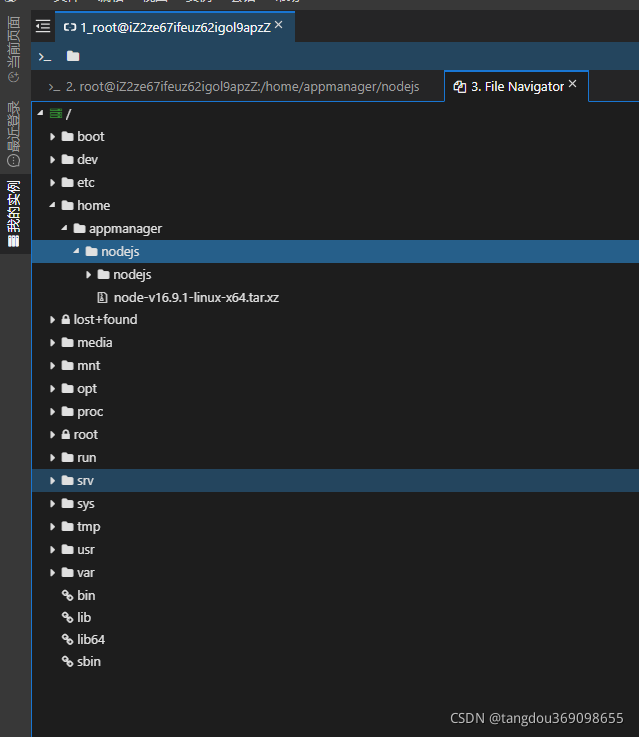Expand the boot folder arrow
This screenshot has height=737, width=639.
53,137
